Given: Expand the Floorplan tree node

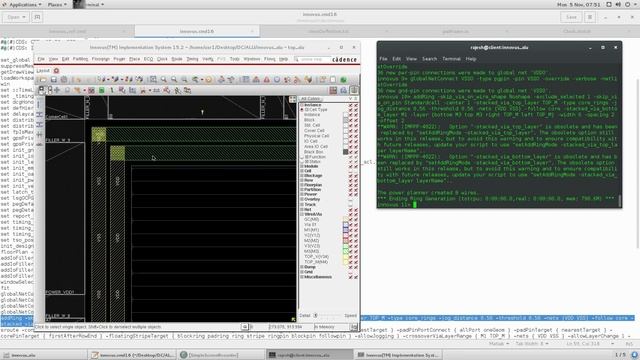Looking at the screenshot, I should coord(302,185).
